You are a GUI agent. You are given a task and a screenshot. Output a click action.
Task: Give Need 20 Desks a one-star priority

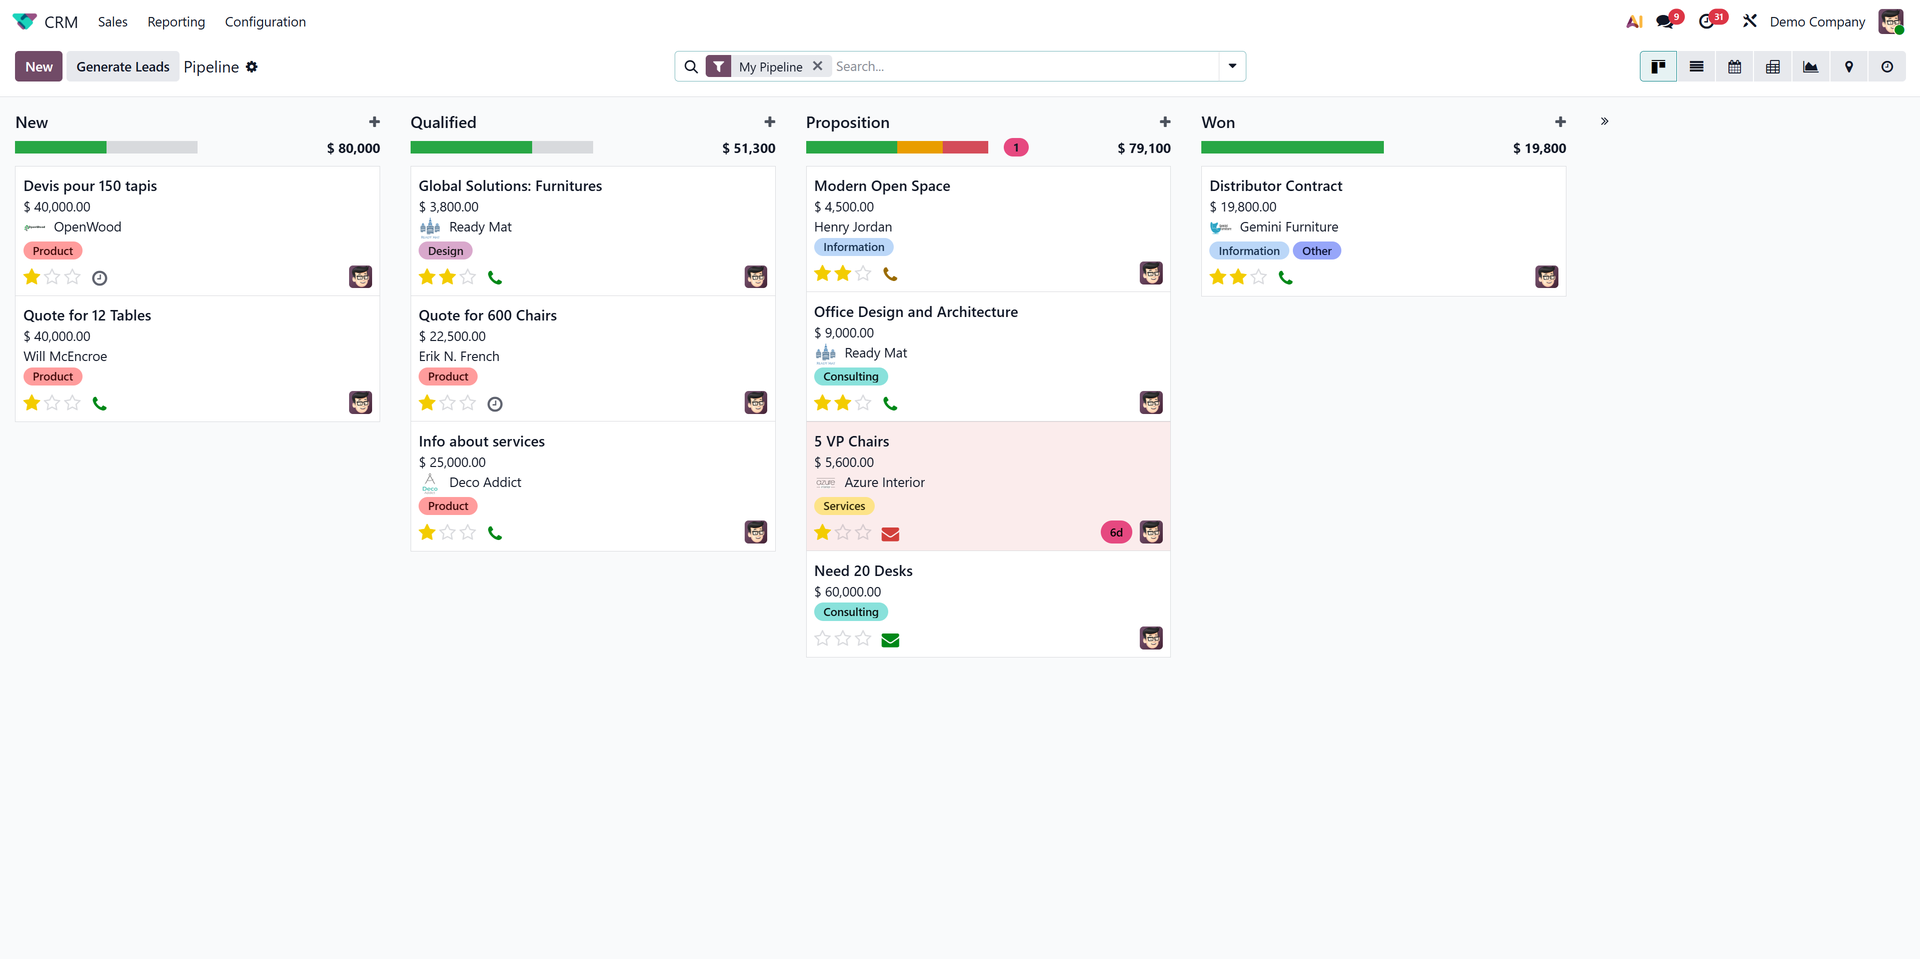[x=820, y=638]
